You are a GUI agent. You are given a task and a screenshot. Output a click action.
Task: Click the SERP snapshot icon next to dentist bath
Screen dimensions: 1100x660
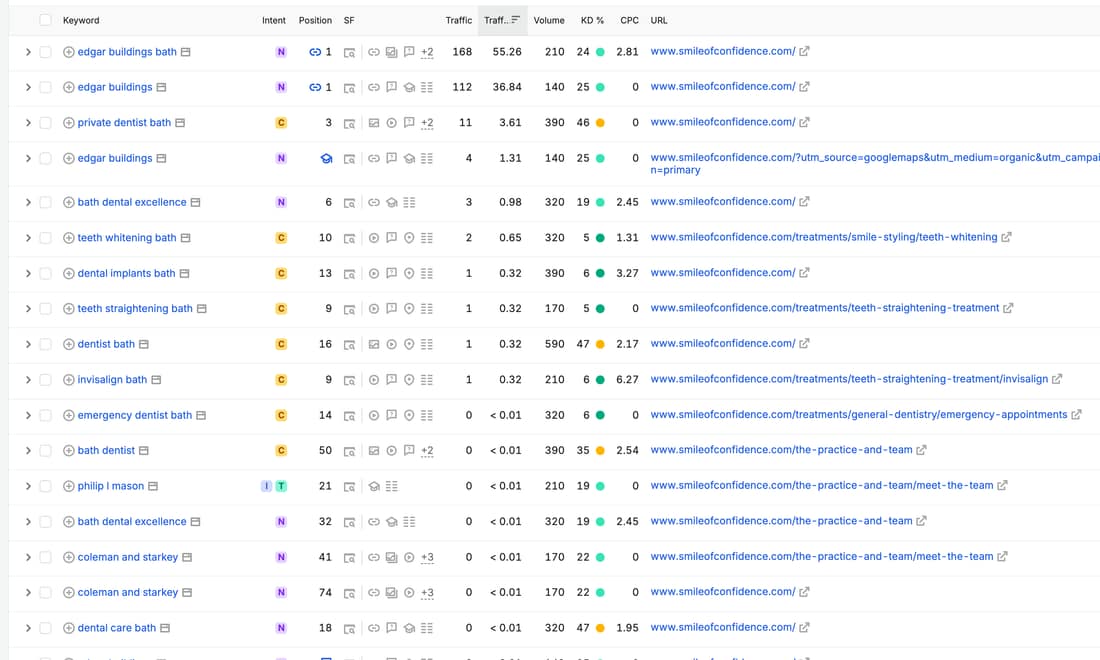coord(349,344)
